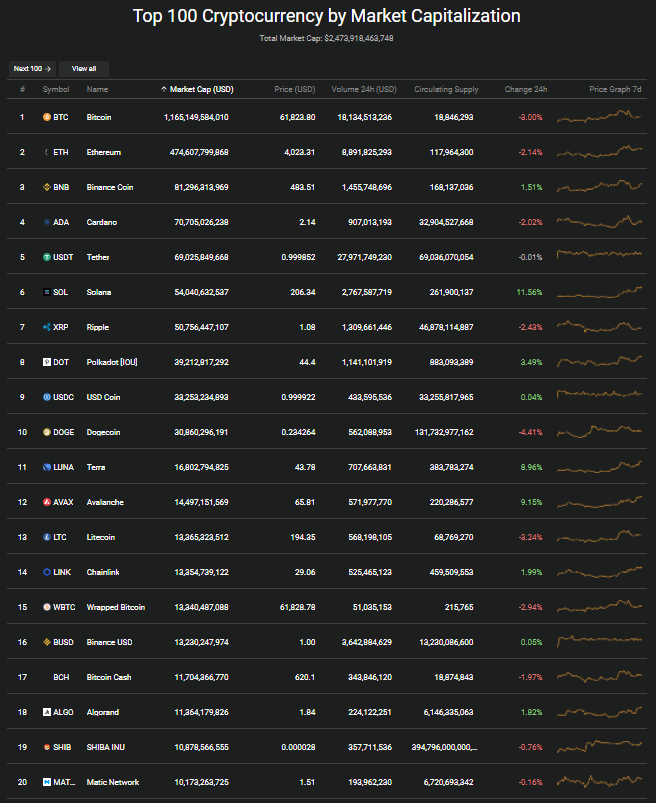Click the Algorand ALGO coin icon
This screenshot has width=656, height=803.
47,712
